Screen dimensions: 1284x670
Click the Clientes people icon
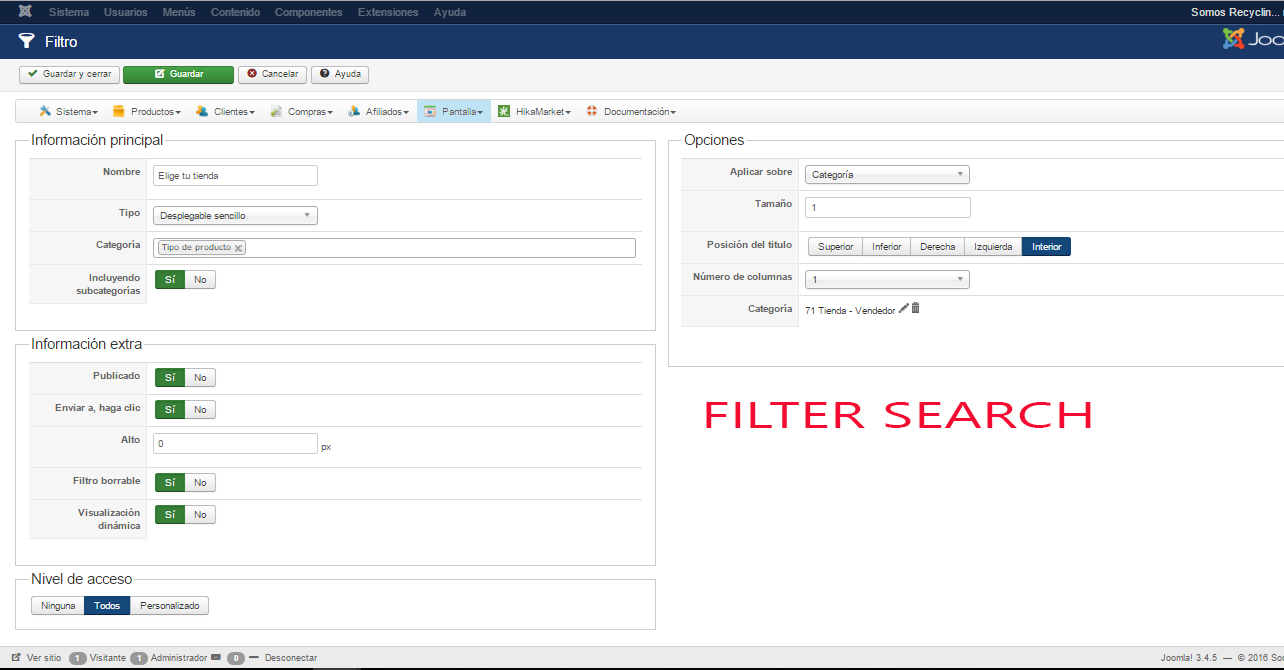click(202, 111)
